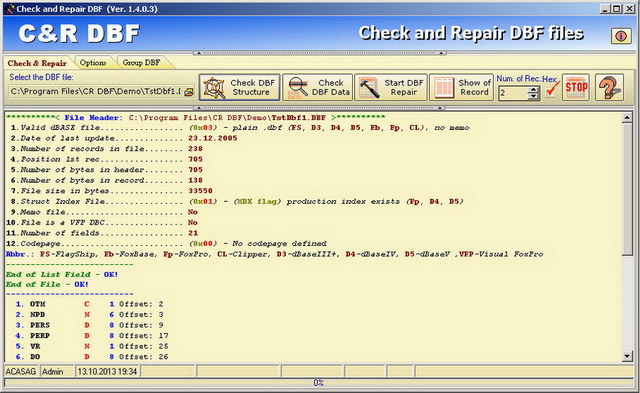
Task: Click the red STOP button
Action: [x=576, y=87]
